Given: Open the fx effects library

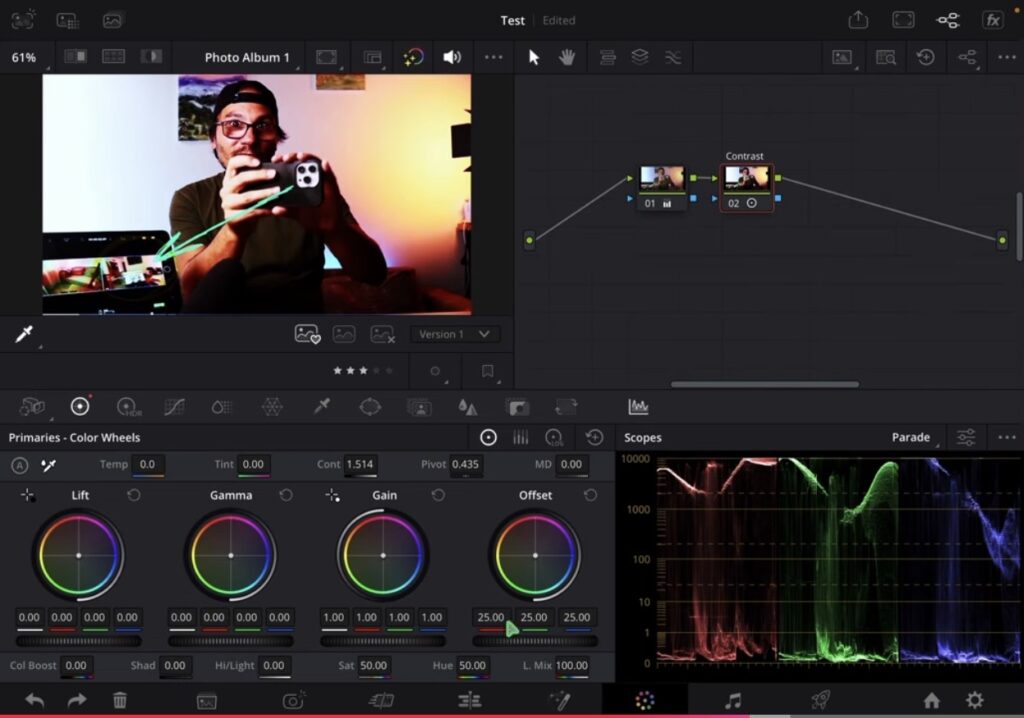Looking at the screenshot, I should coord(993,20).
